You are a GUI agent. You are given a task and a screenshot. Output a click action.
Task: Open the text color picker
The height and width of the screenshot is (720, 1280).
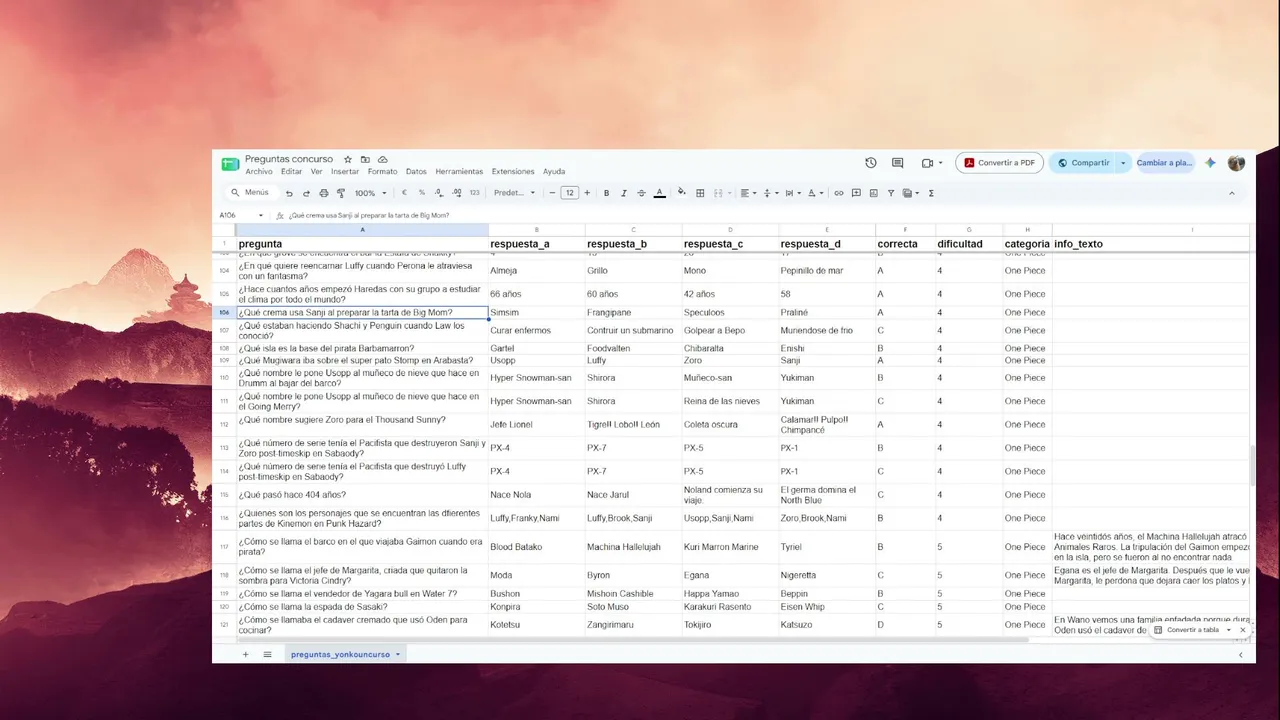(659, 193)
